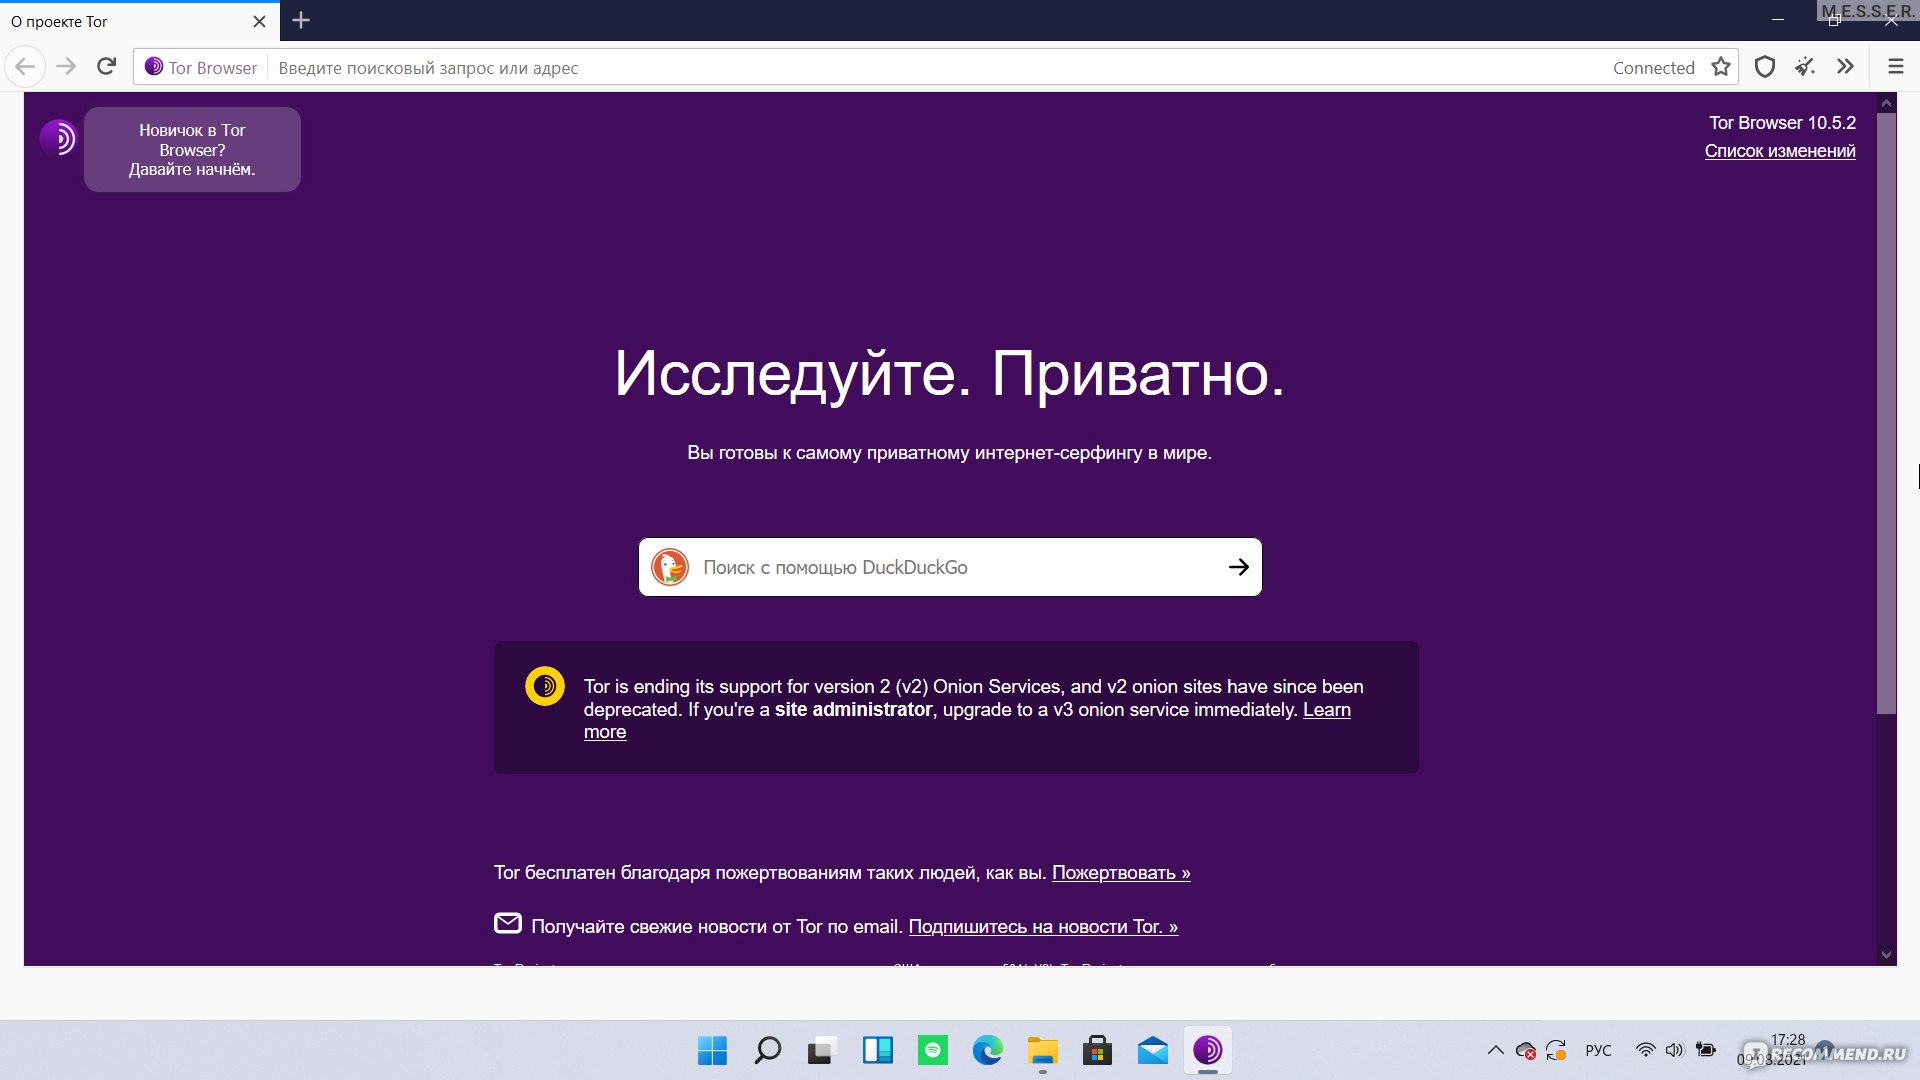Expand Tor changelog list link
This screenshot has height=1080, width=1920.
point(1779,150)
